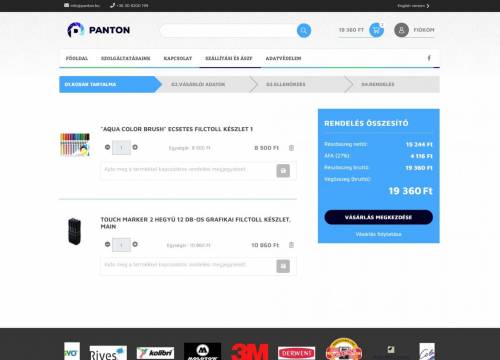Screen dimensions: 500x360
Task: Delete Touch Marker set from cart
Action: point(291,245)
